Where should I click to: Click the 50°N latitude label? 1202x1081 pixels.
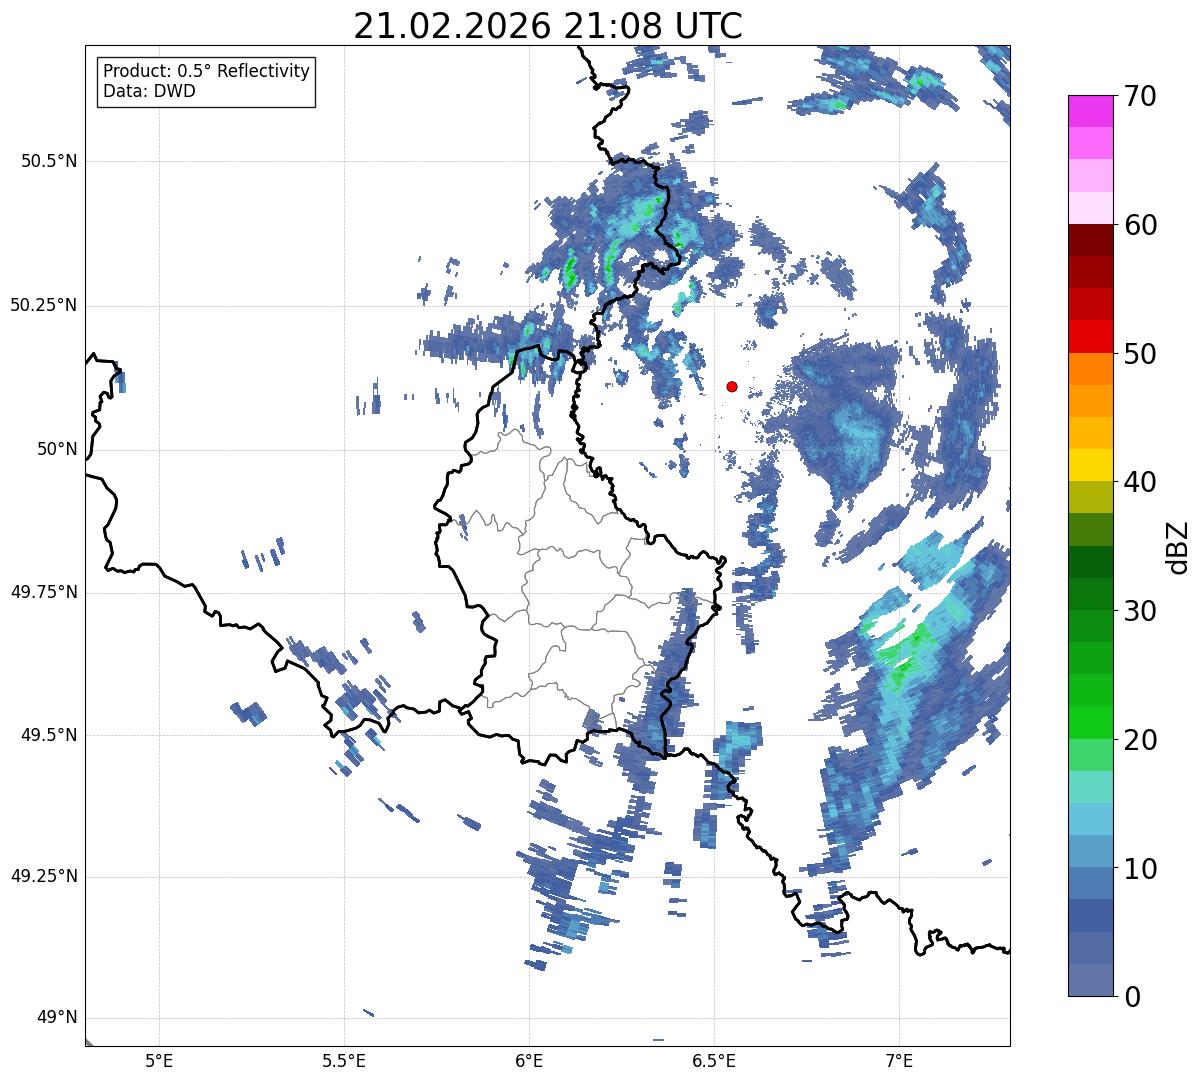(x=57, y=449)
